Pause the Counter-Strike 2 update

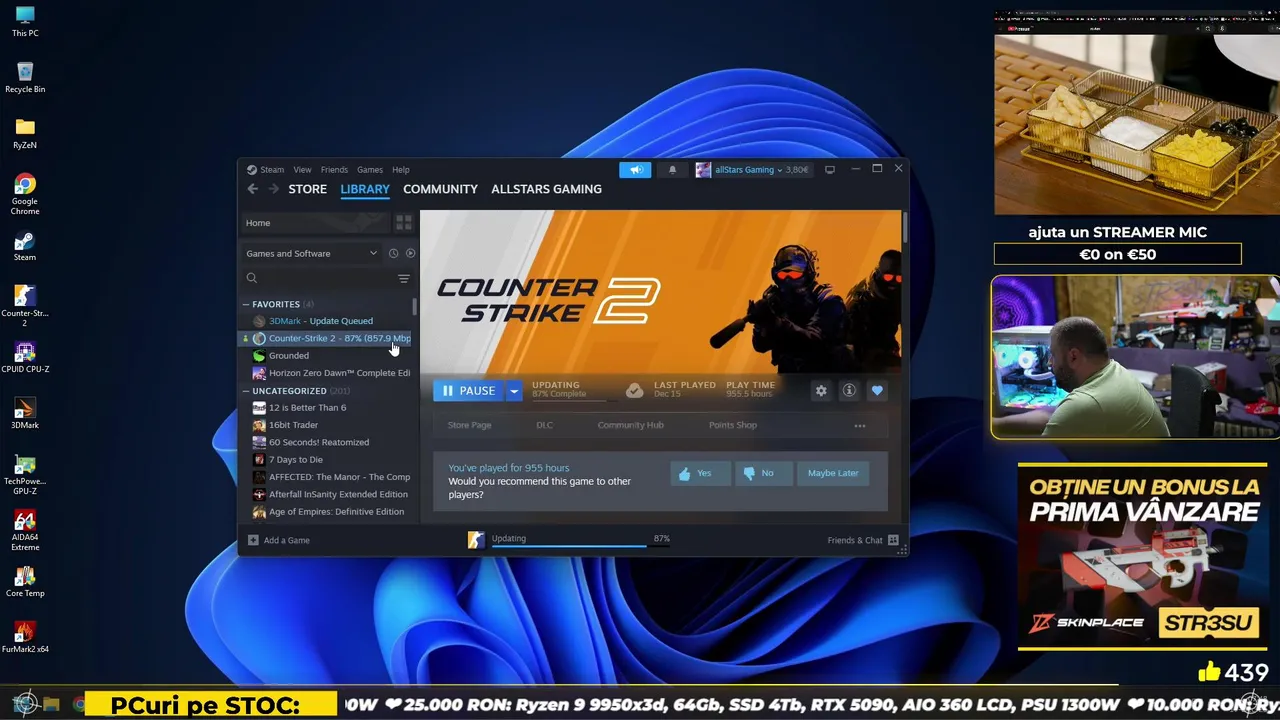pos(469,391)
